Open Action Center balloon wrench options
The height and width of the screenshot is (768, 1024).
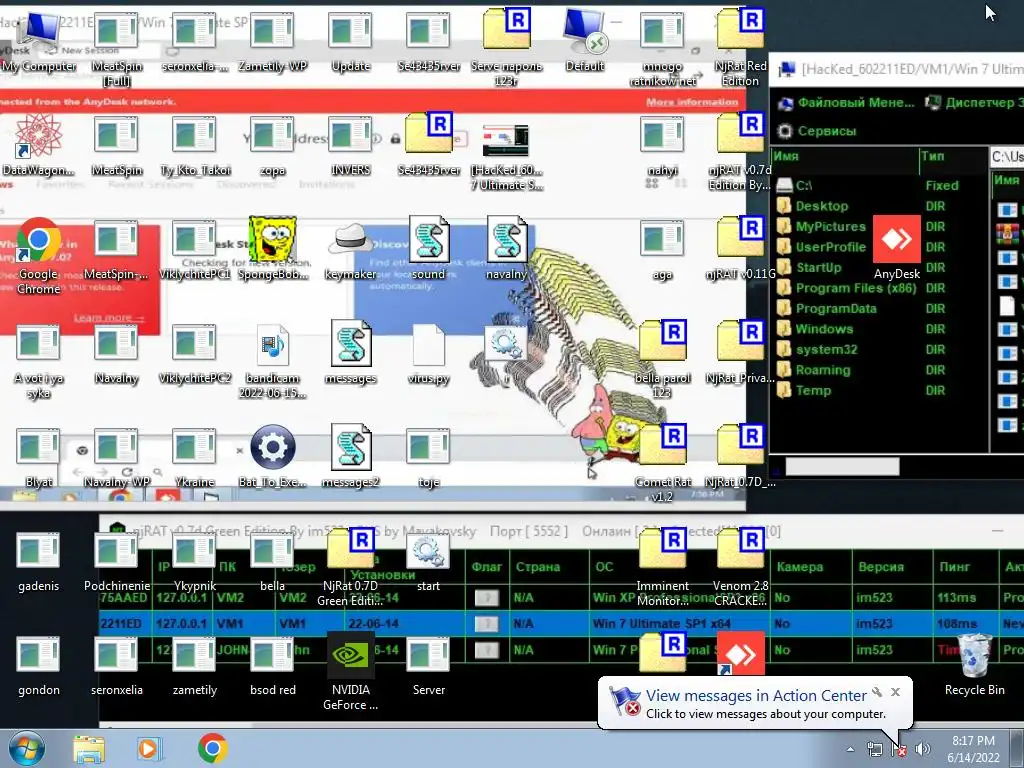coord(877,692)
